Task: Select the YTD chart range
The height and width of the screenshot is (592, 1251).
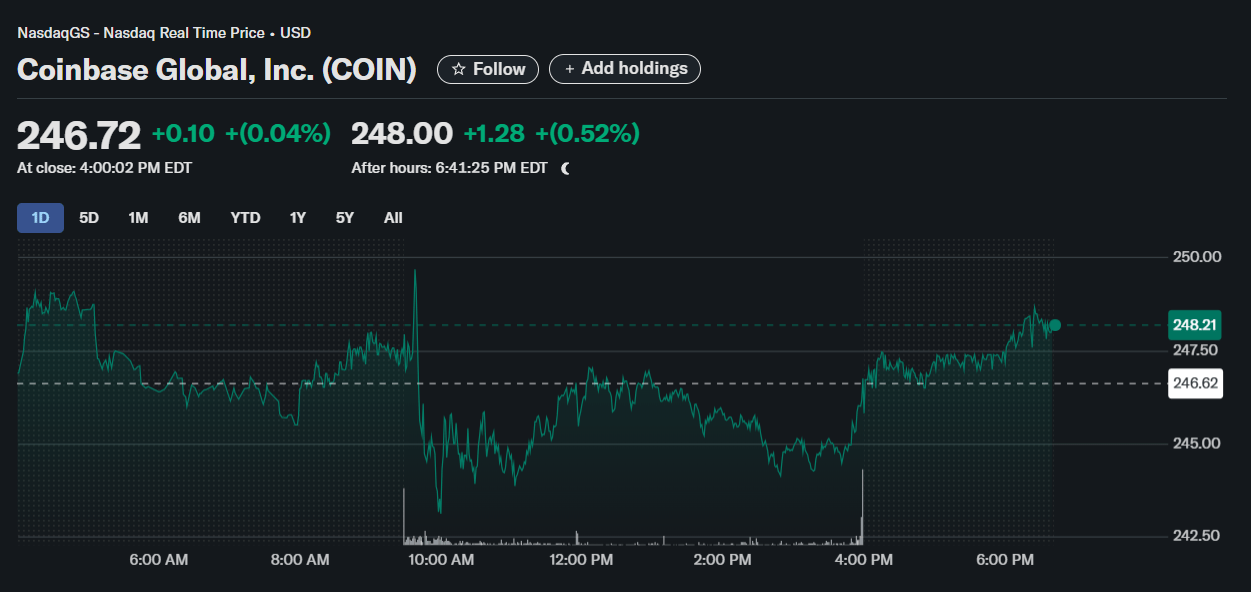Action: pyautogui.click(x=245, y=218)
